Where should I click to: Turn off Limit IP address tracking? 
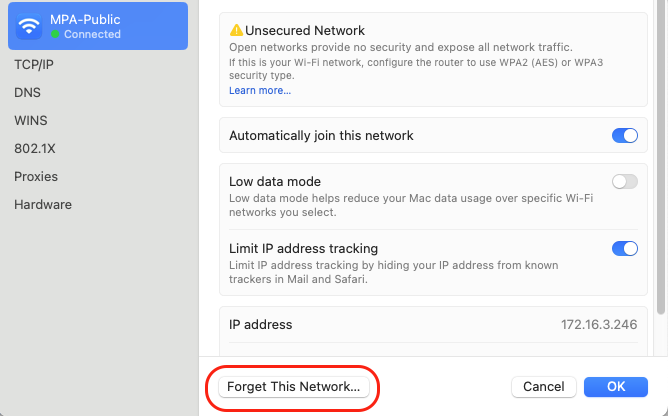[x=624, y=249]
